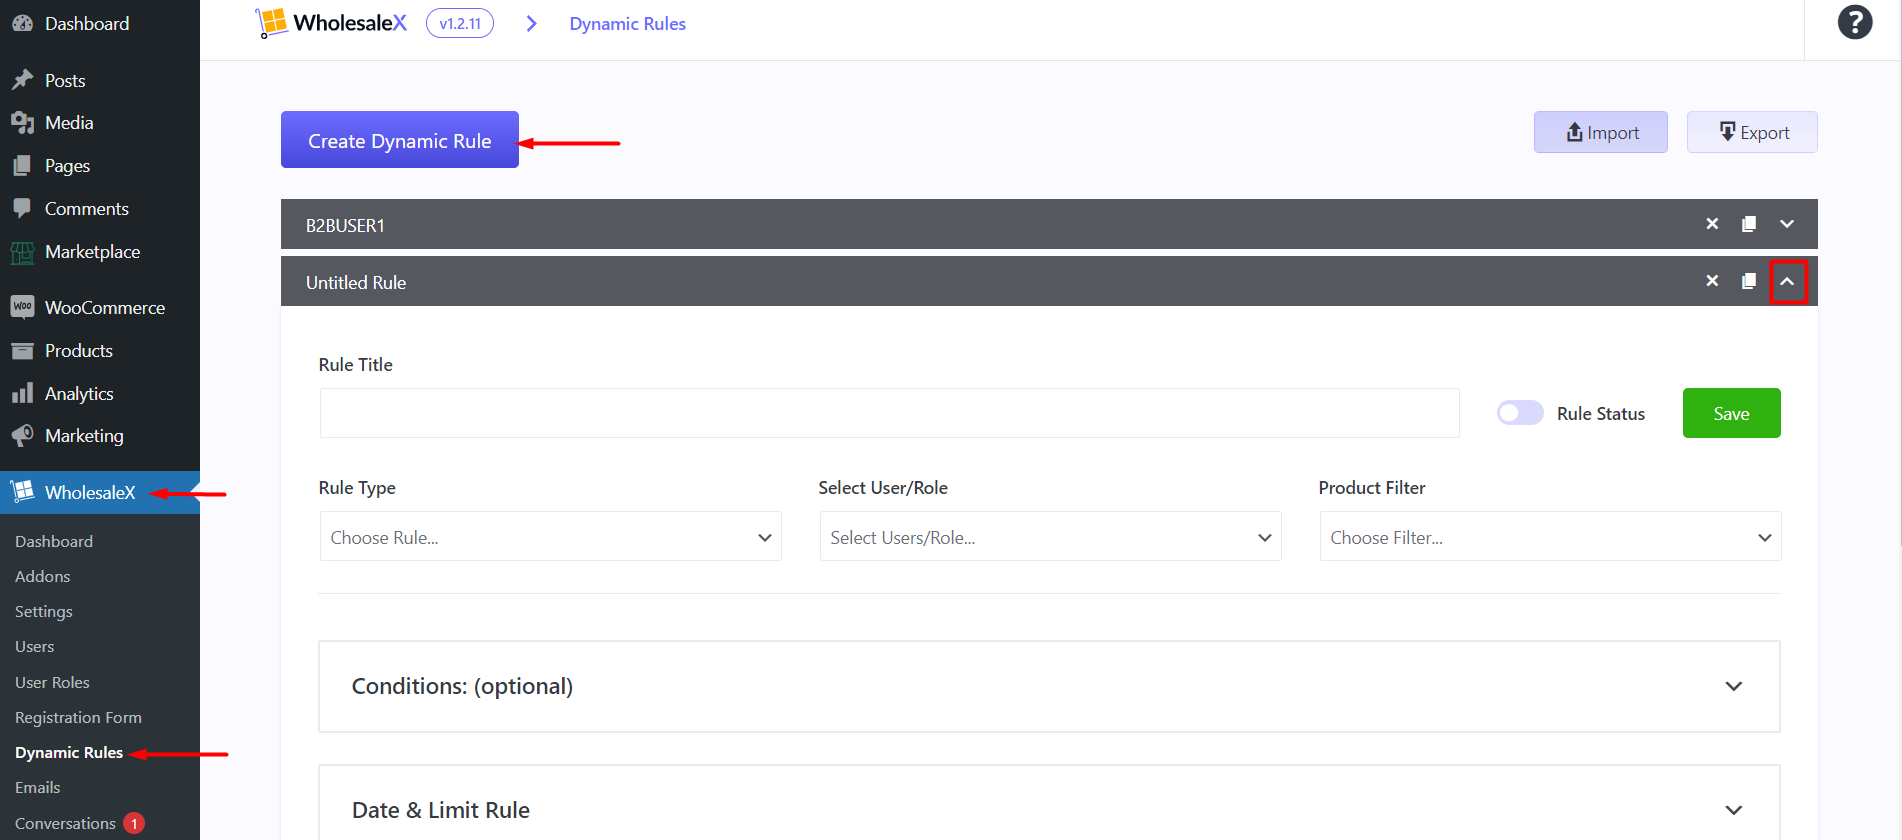This screenshot has width=1902, height=840.
Task: Click the WholesaleX cart icon in sidebar
Action: 22,491
